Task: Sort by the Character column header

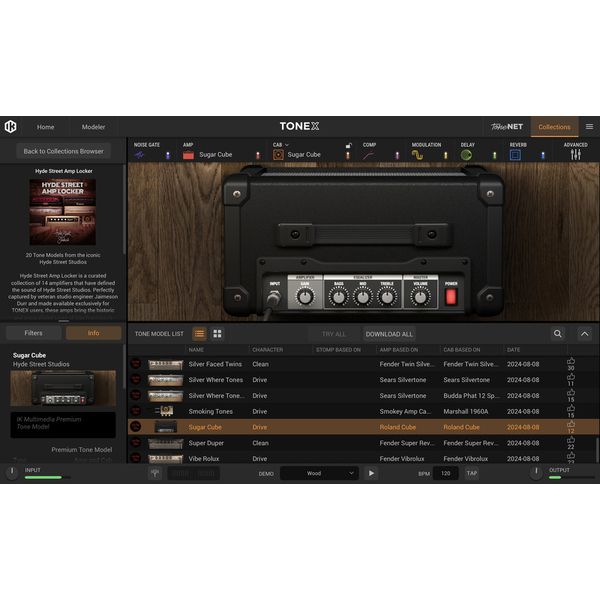Action: (x=267, y=350)
